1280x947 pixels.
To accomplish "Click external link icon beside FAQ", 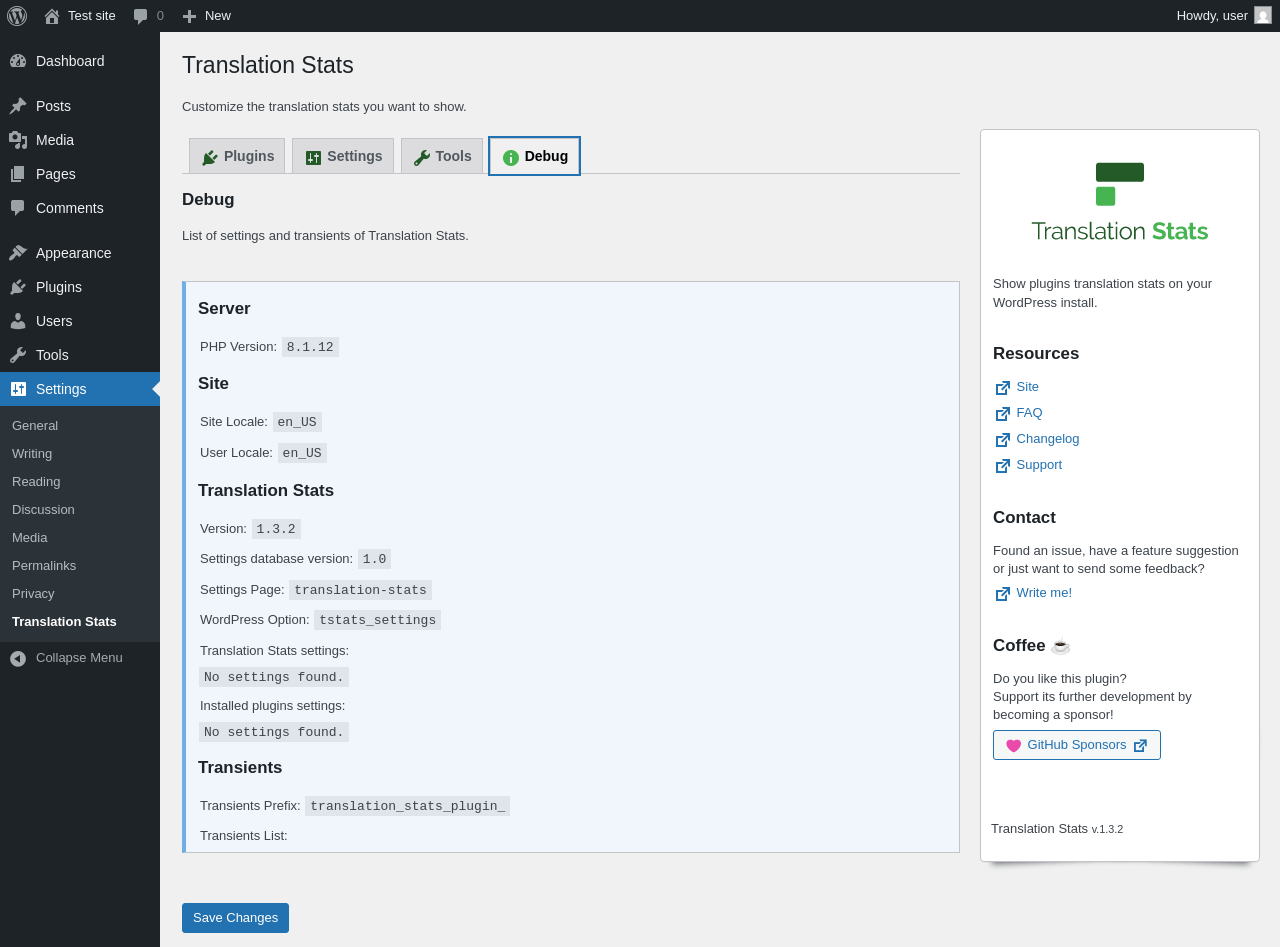I will point(1003,414).
